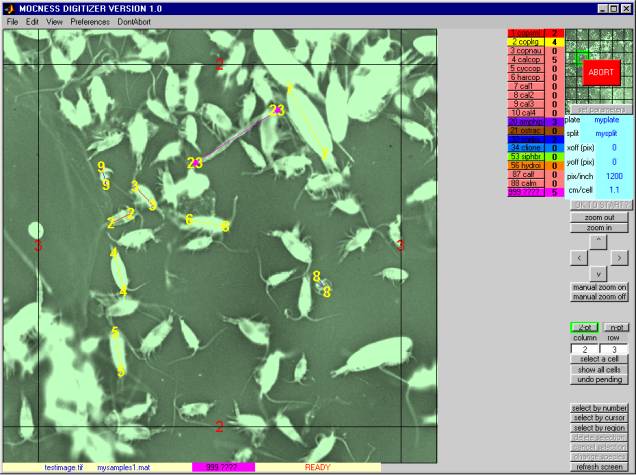Image resolution: width=636 pixels, height=475 pixels.
Task: Select the blue 34 clione species
Action: pos(526,148)
